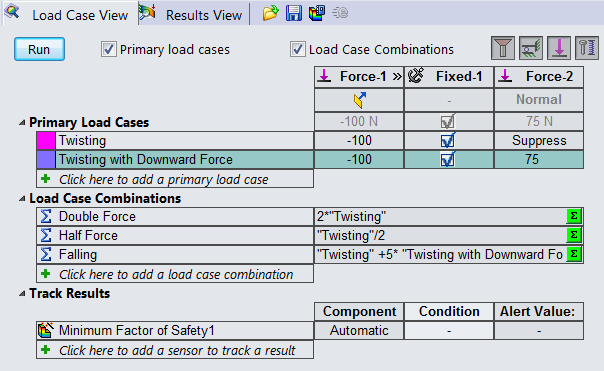Open equation editor for Double Force (green sigma)
Screen dimensions: 604x371
coord(574,216)
